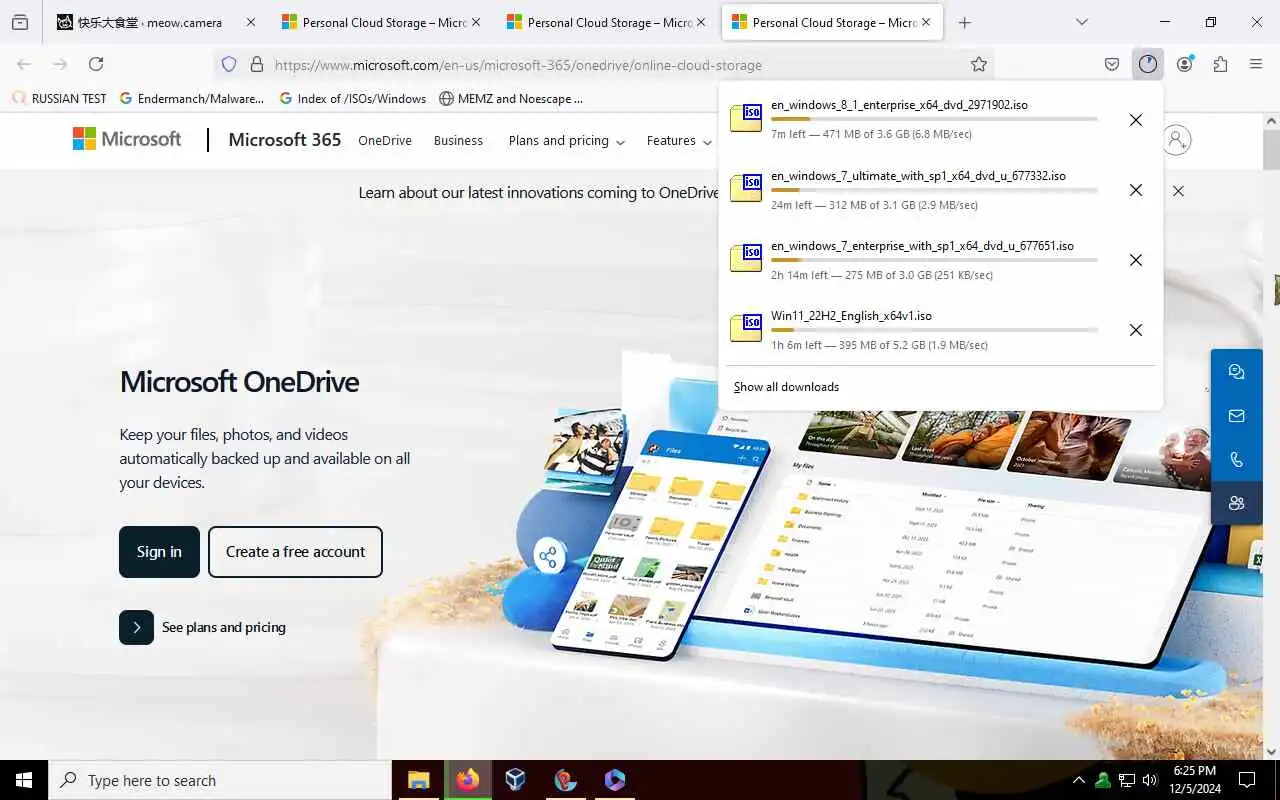This screenshot has width=1280, height=800.
Task: Click the Win11_22H2 download progress bar
Action: 934,329
